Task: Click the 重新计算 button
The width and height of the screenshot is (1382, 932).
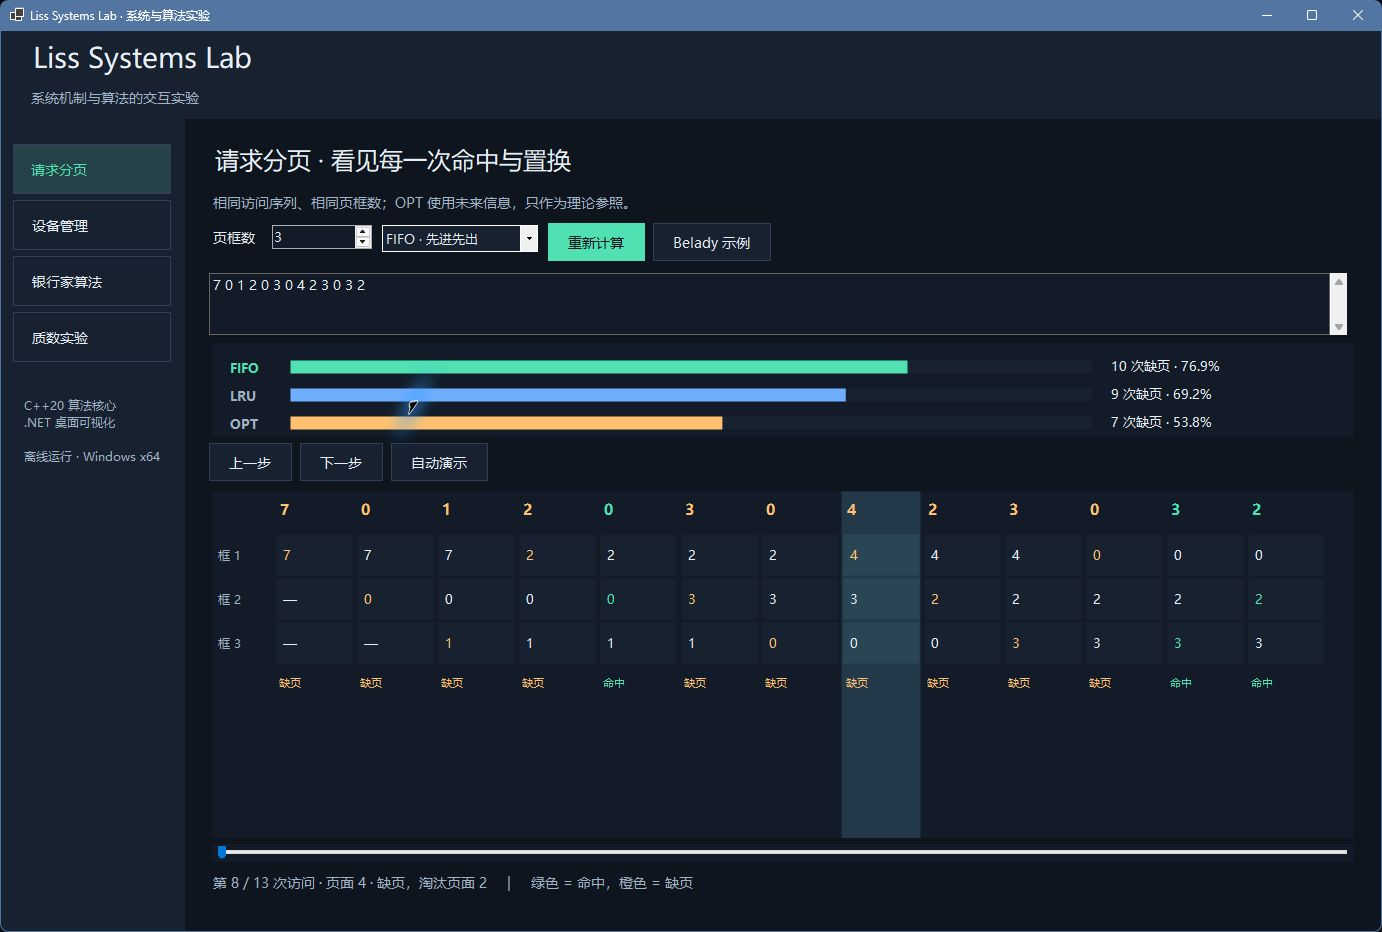Action: click(x=596, y=242)
